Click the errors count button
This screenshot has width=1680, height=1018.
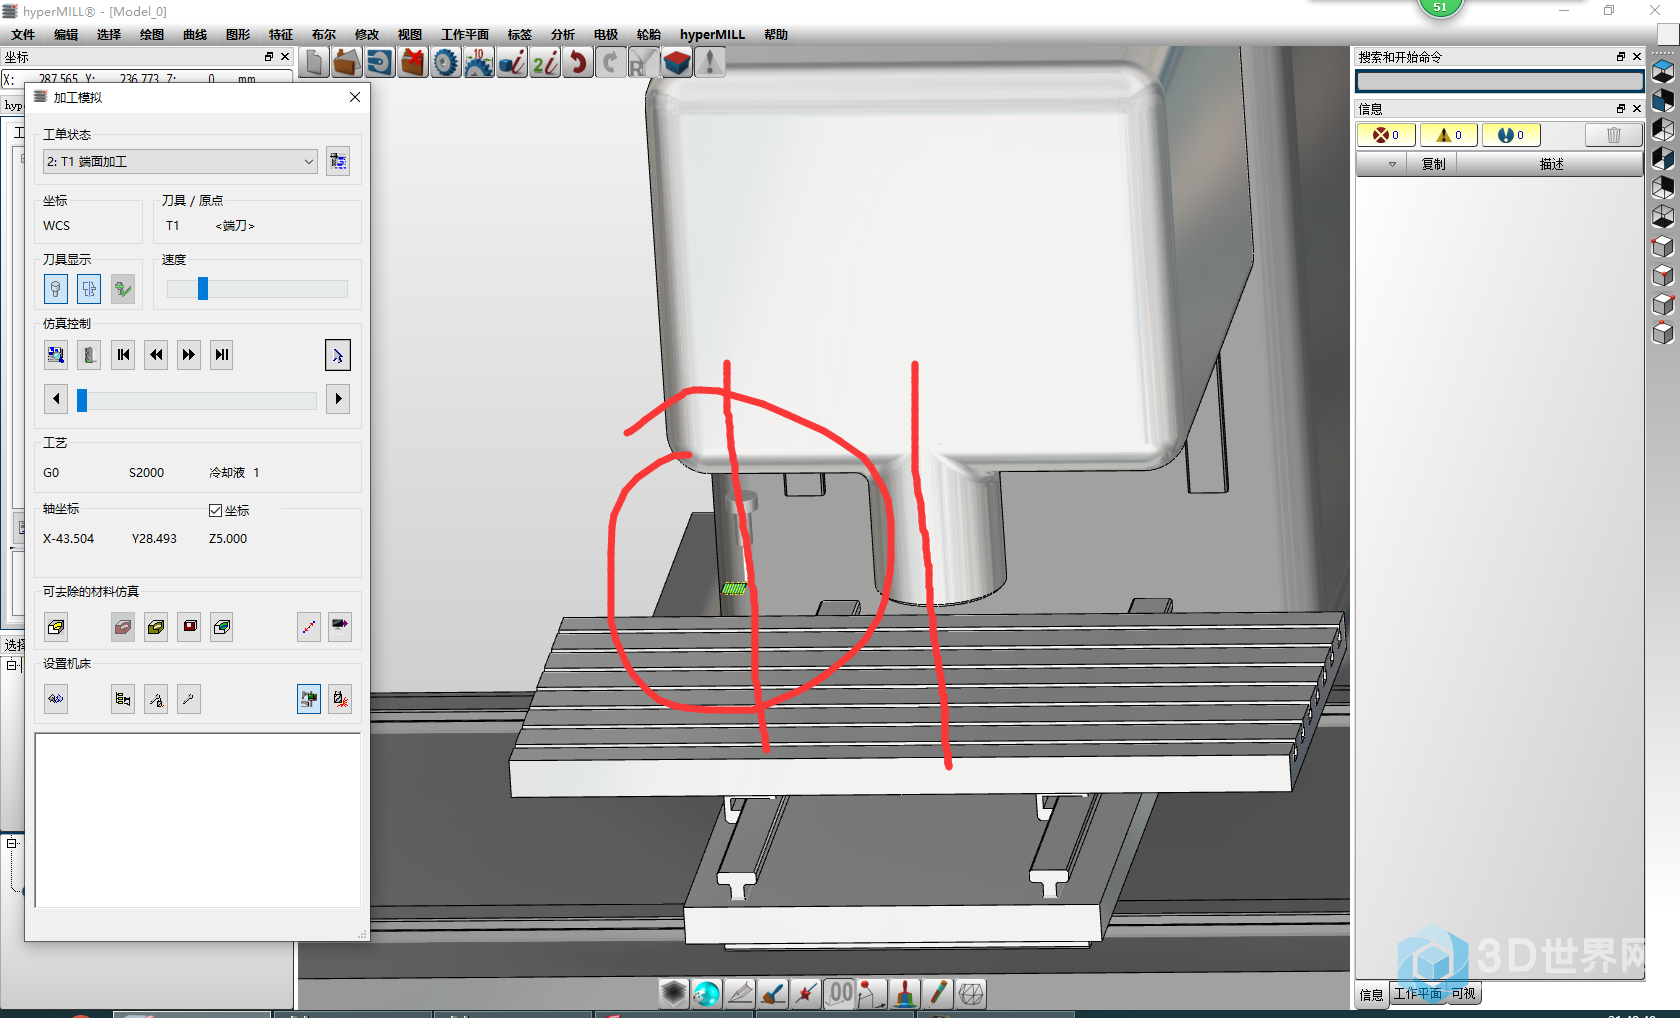click(x=1385, y=135)
